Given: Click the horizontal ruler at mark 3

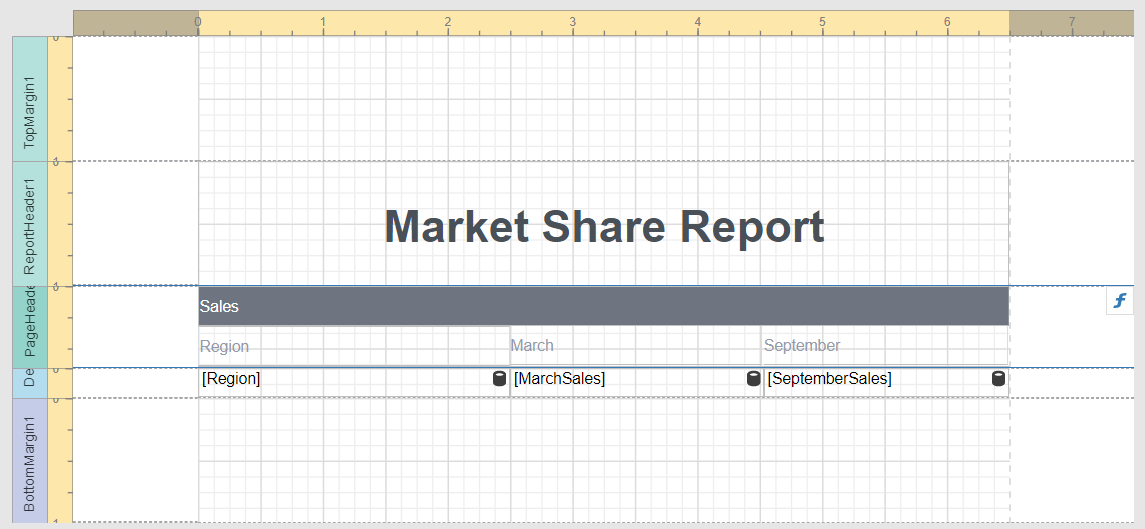Looking at the screenshot, I should pos(572,23).
